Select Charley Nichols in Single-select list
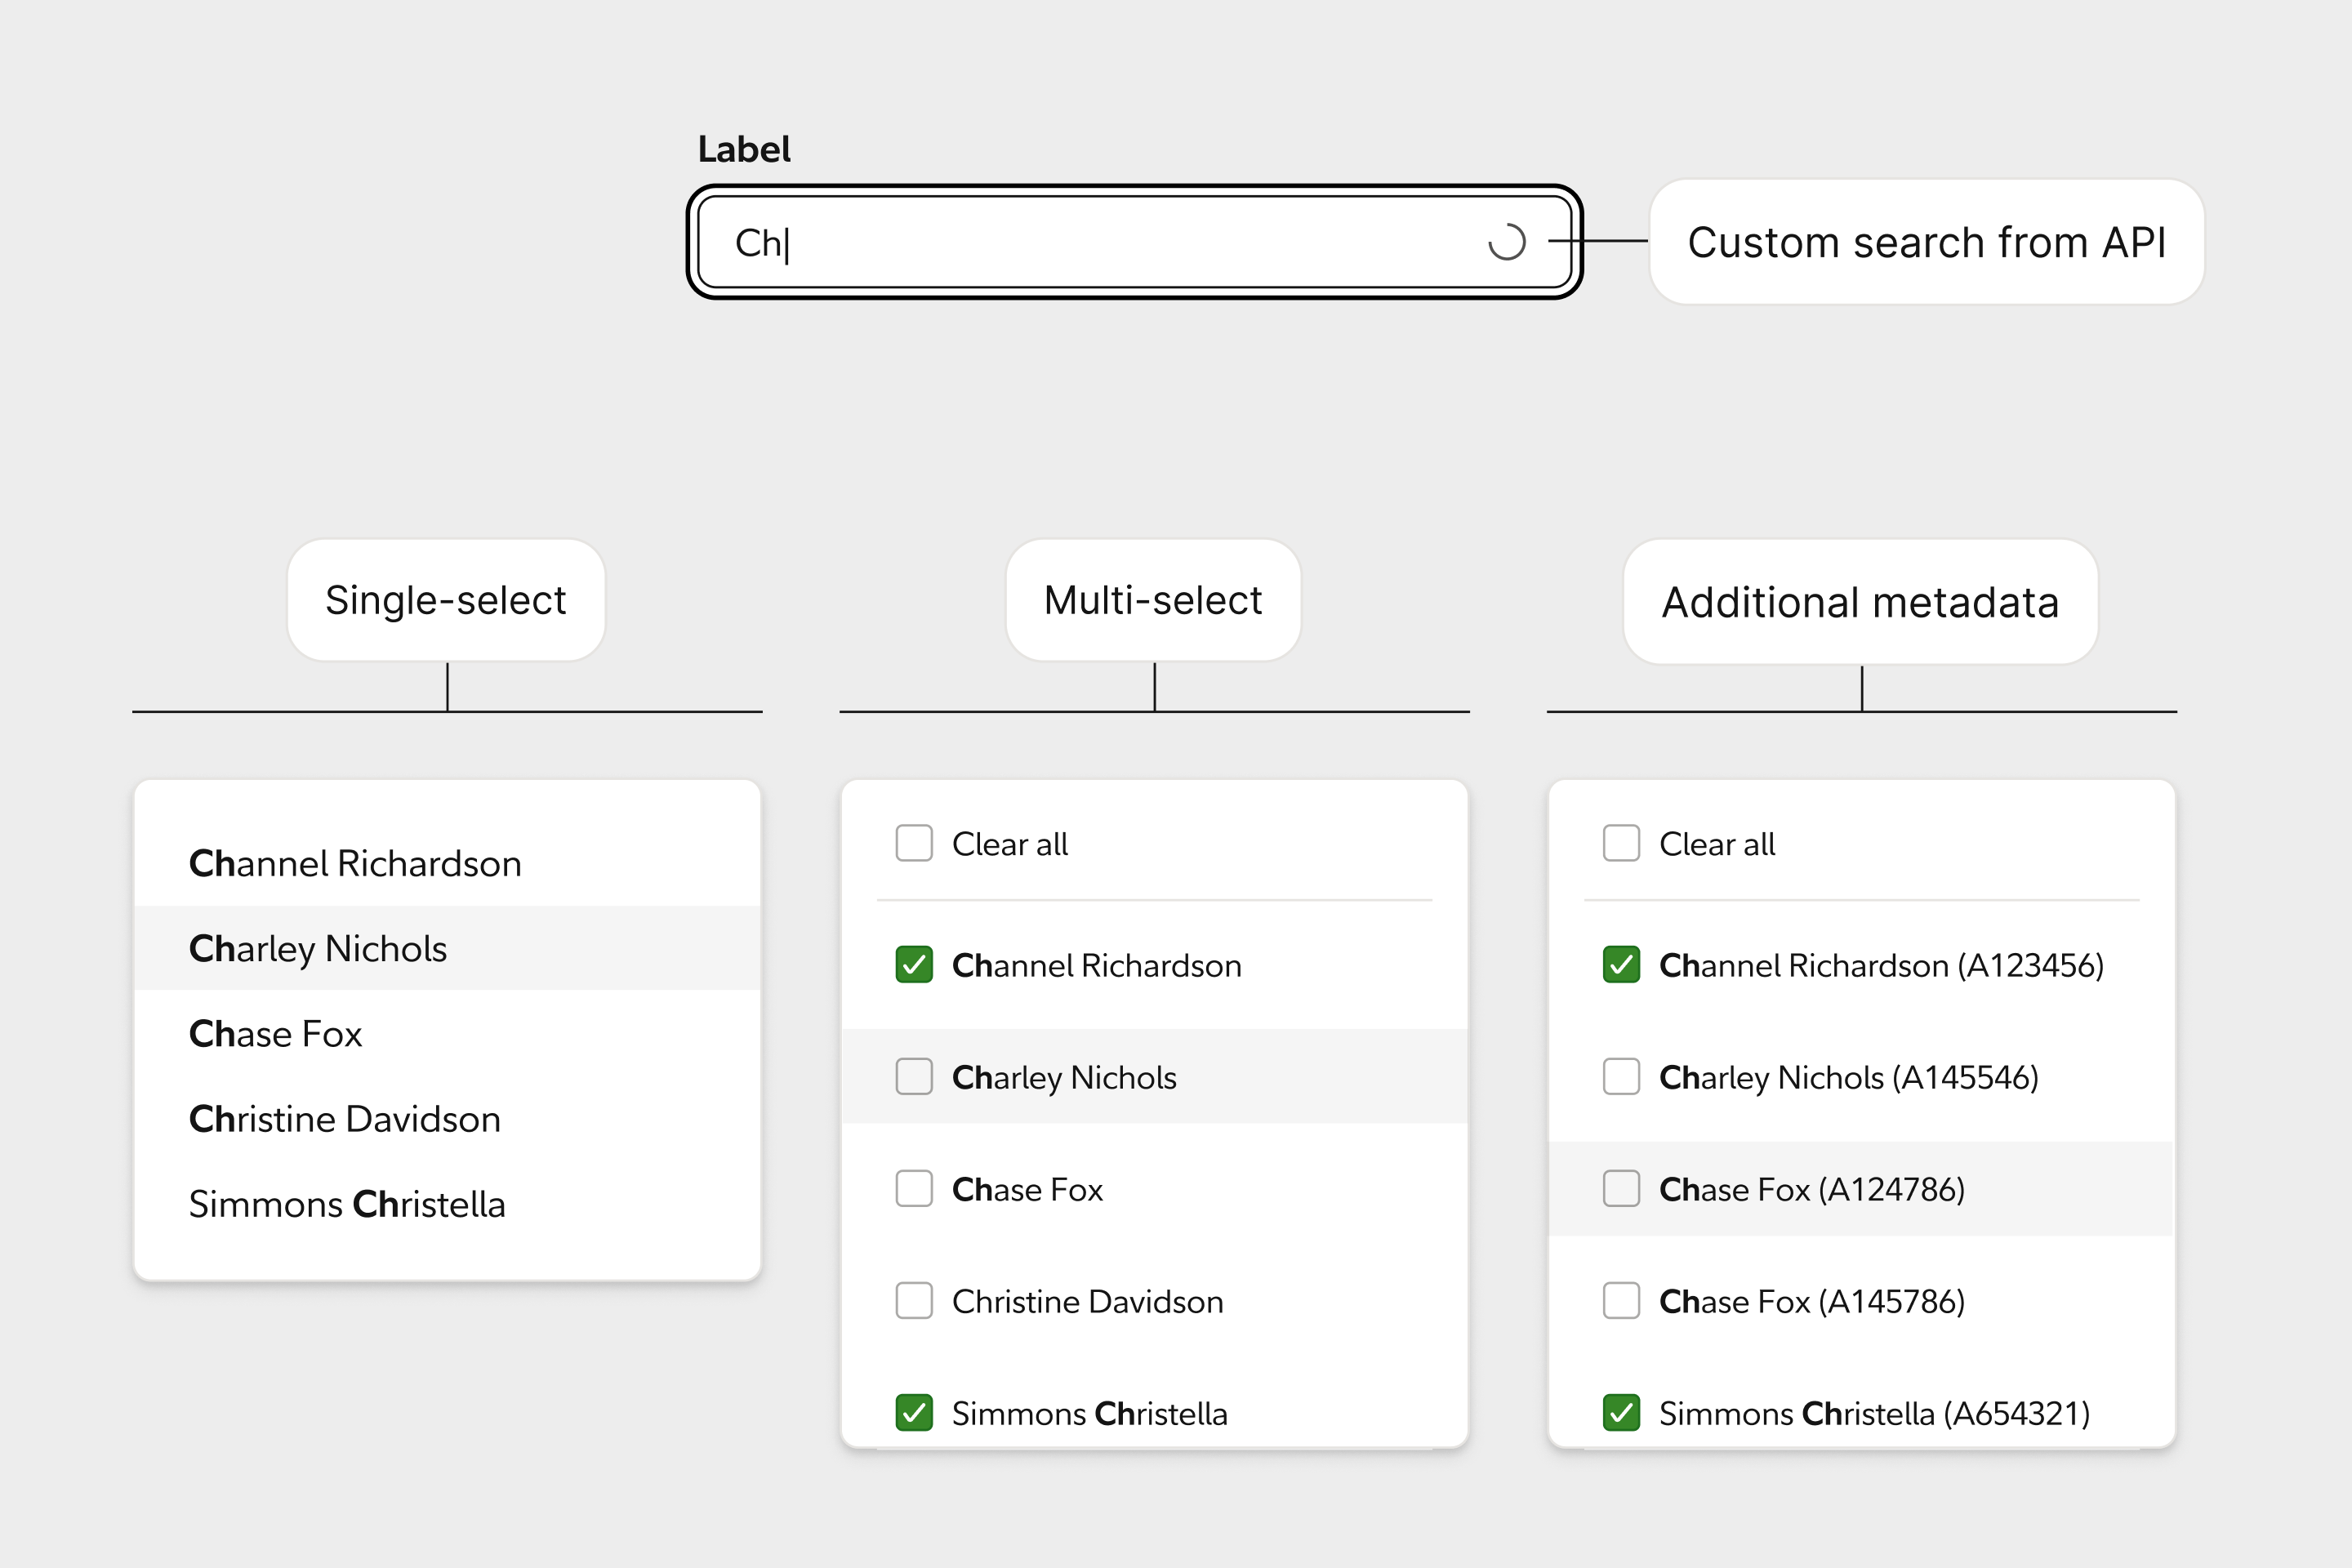 tap(318, 948)
